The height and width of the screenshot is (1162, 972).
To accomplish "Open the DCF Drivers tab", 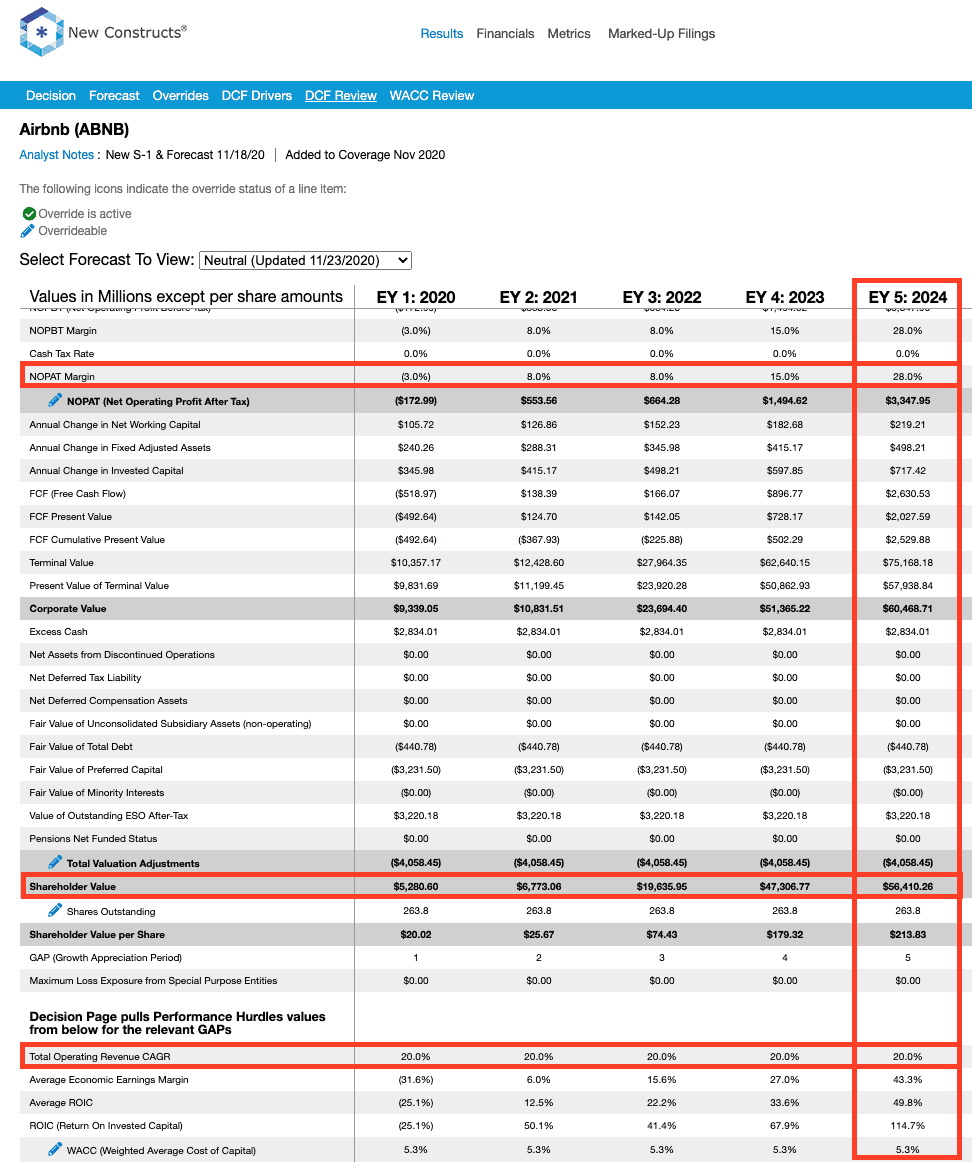I will 257,96.
